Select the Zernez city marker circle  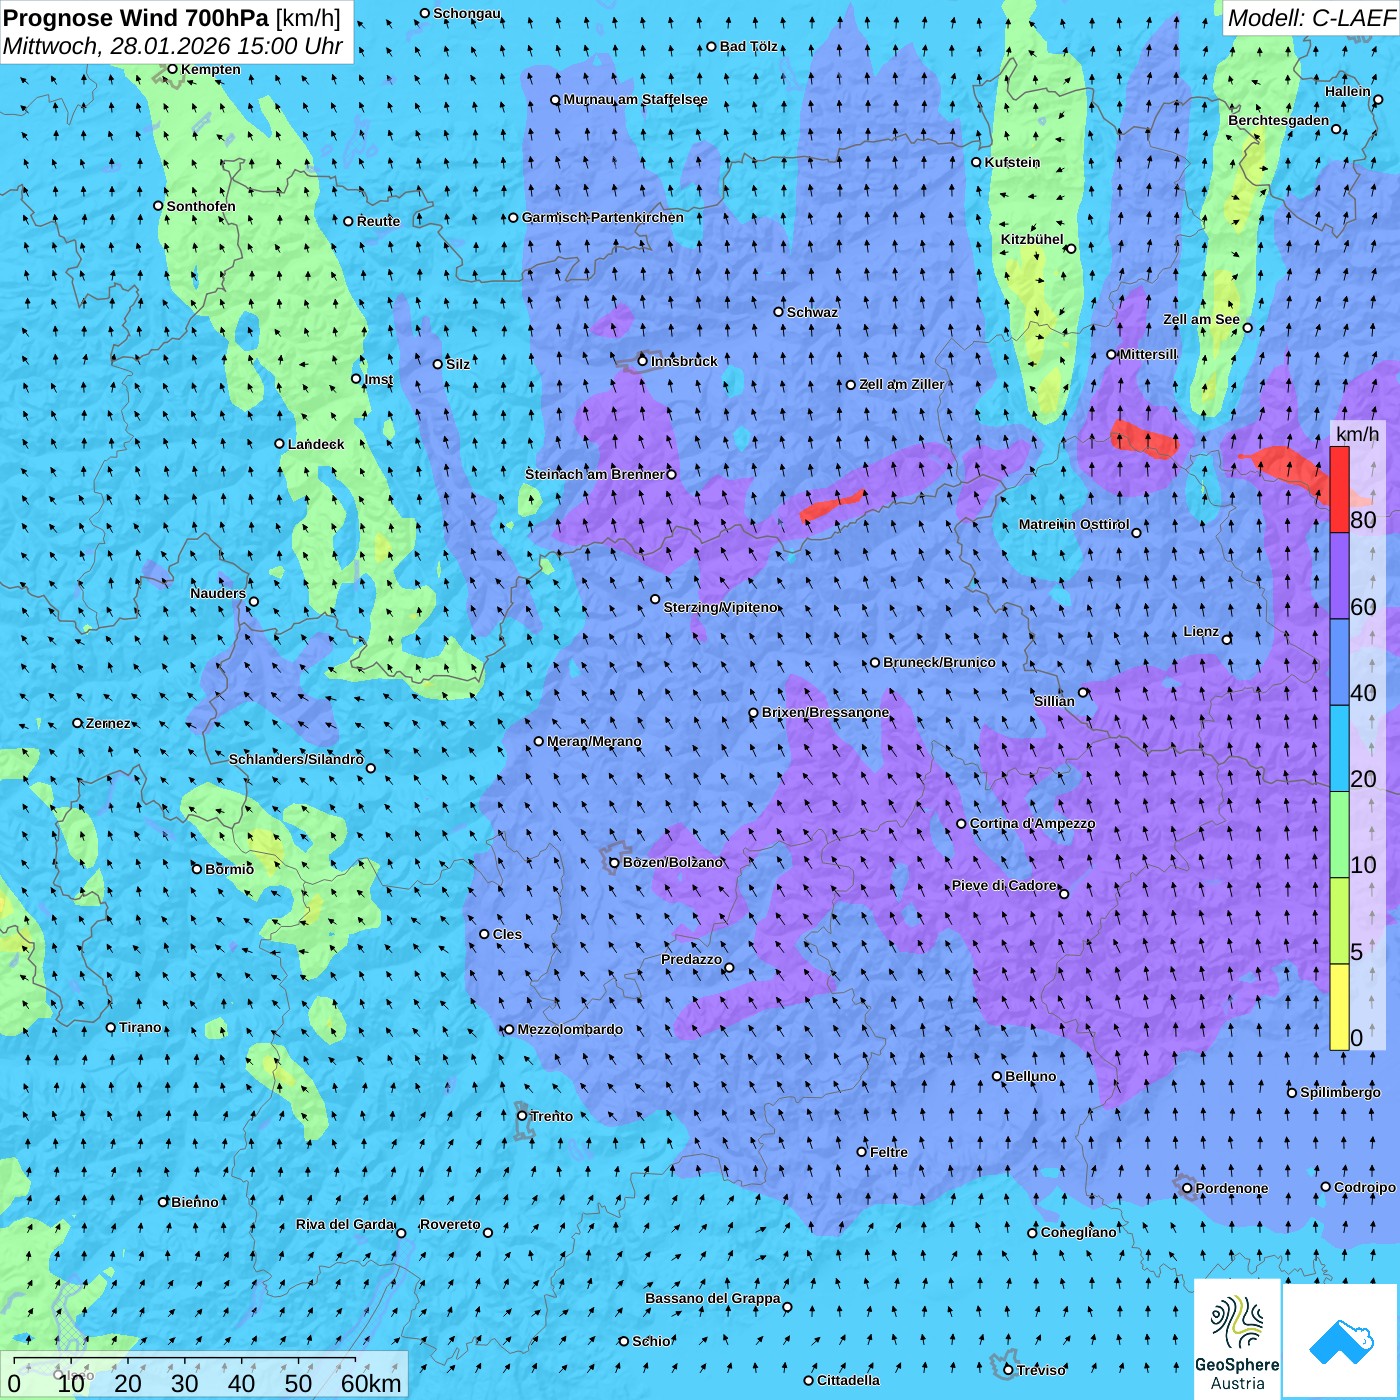click(x=77, y=723)
